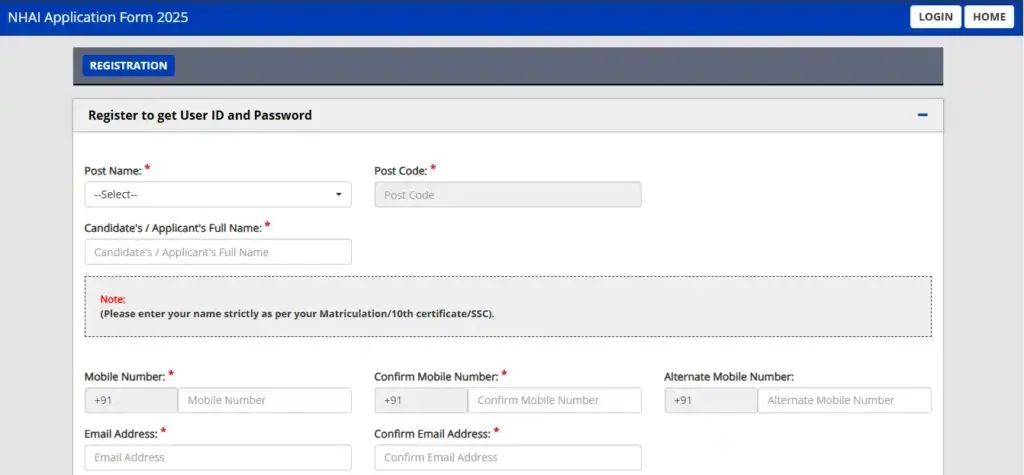This screenshot has height=475, width=1024.
Task: Click the Post Name dropdown arrow
Action: click(338, 195)
